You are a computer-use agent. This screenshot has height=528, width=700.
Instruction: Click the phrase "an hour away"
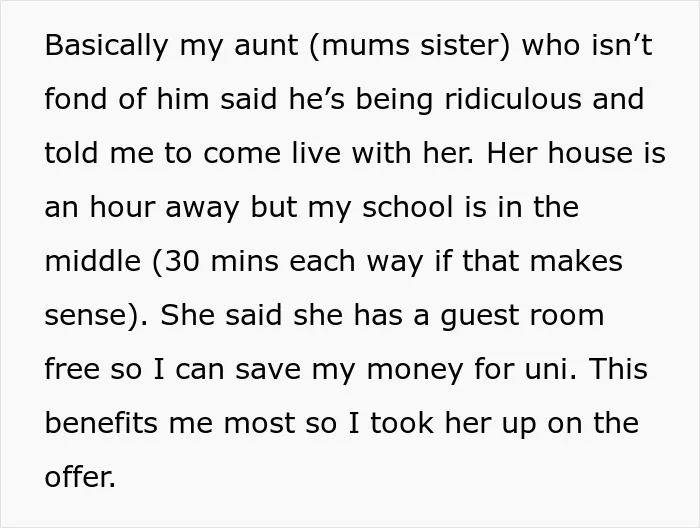(142, 208)
